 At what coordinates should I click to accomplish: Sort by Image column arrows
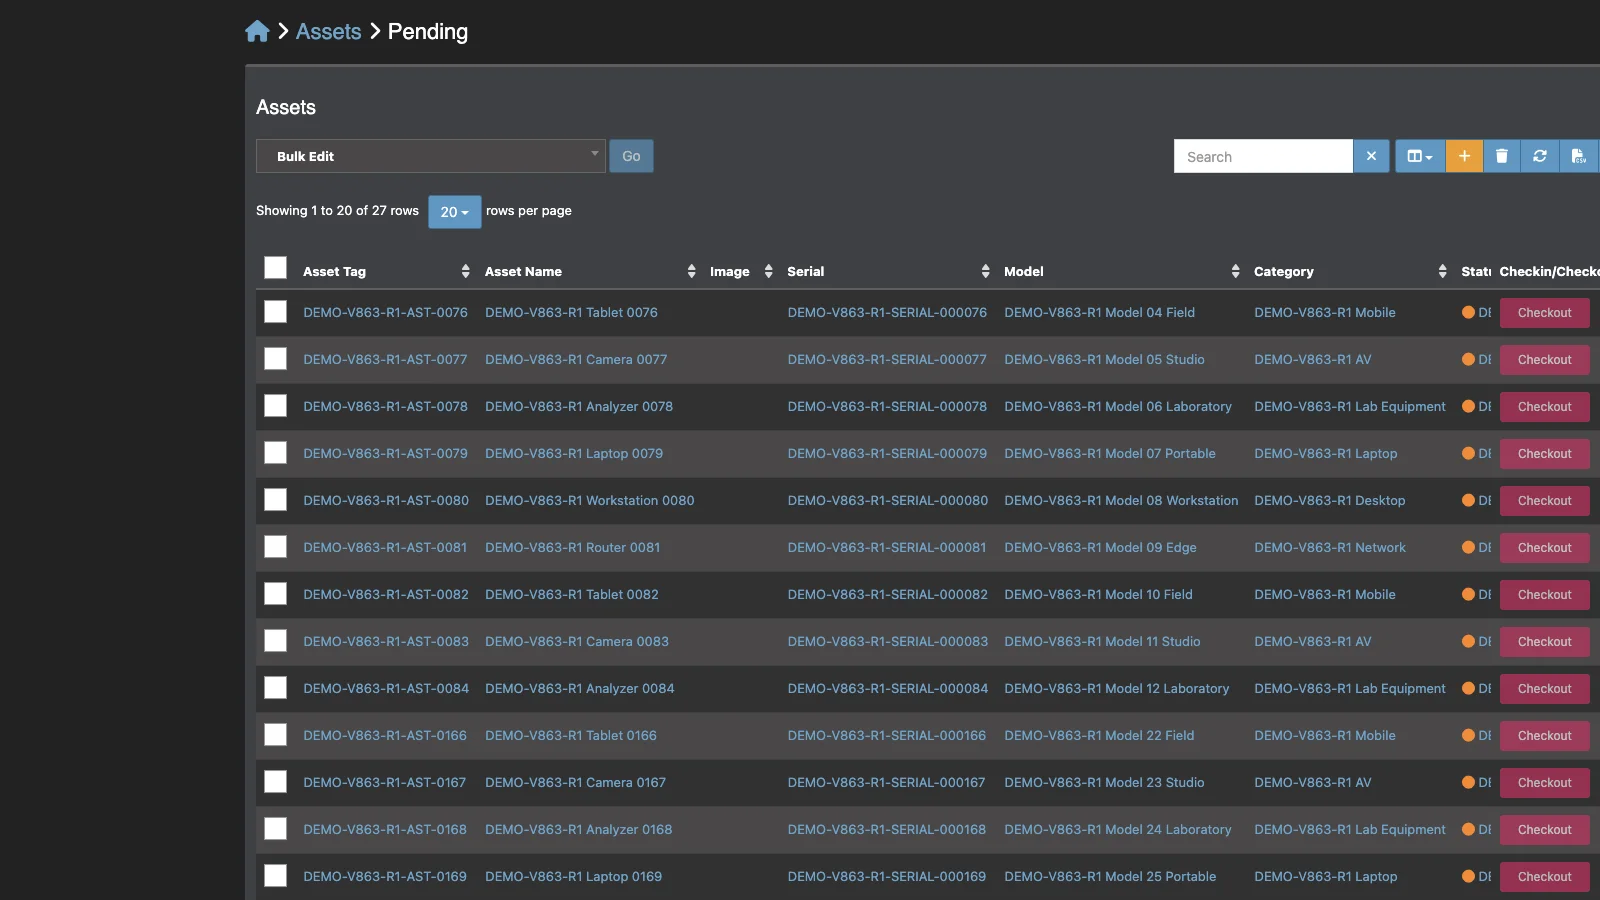click(x=768, y=271)
